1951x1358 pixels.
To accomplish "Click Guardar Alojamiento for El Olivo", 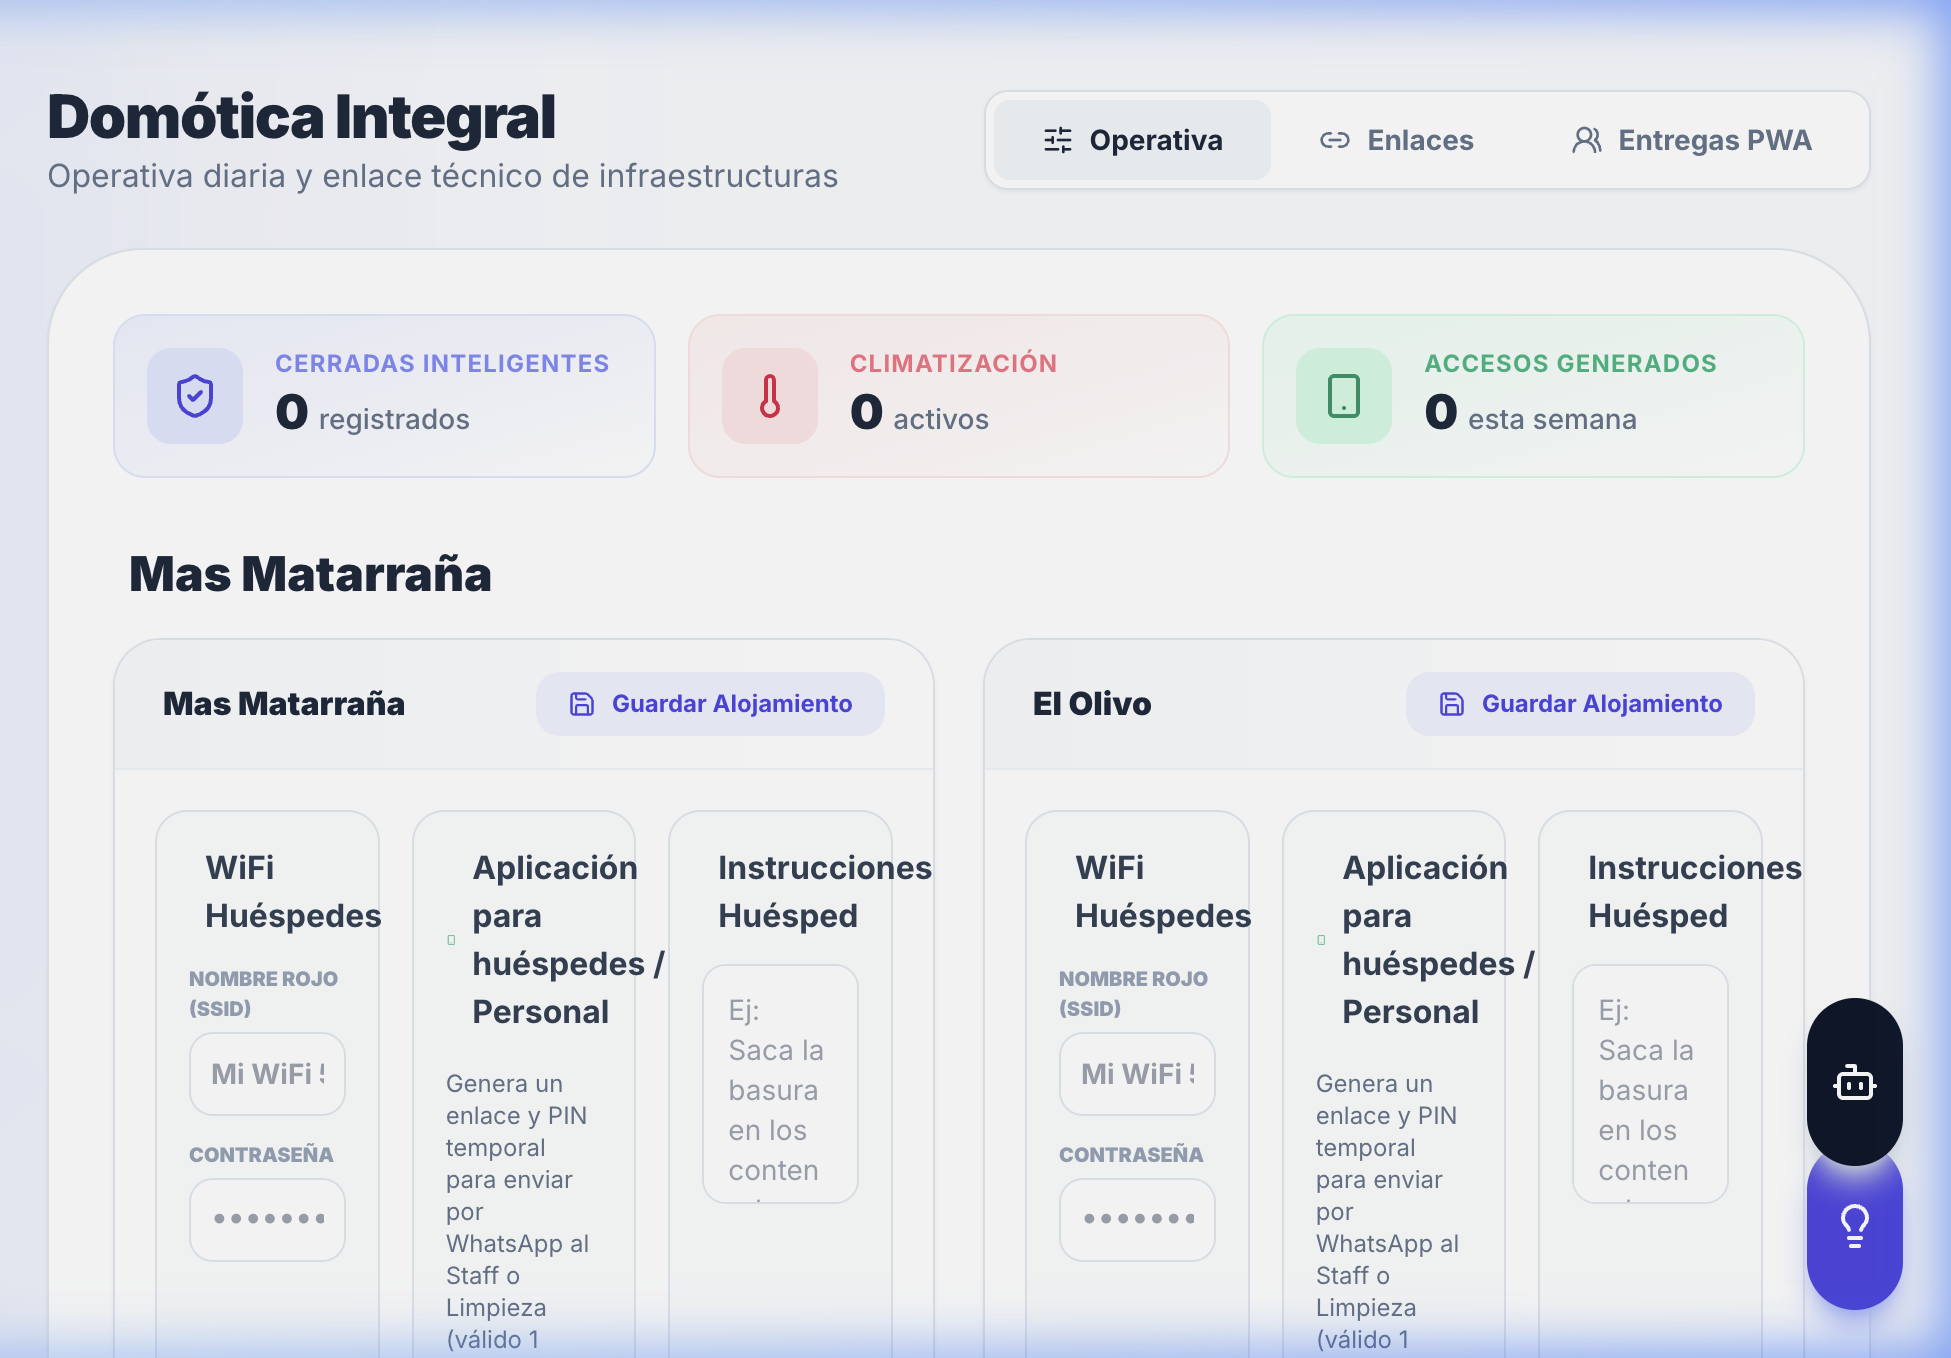I will point(1580,704).
